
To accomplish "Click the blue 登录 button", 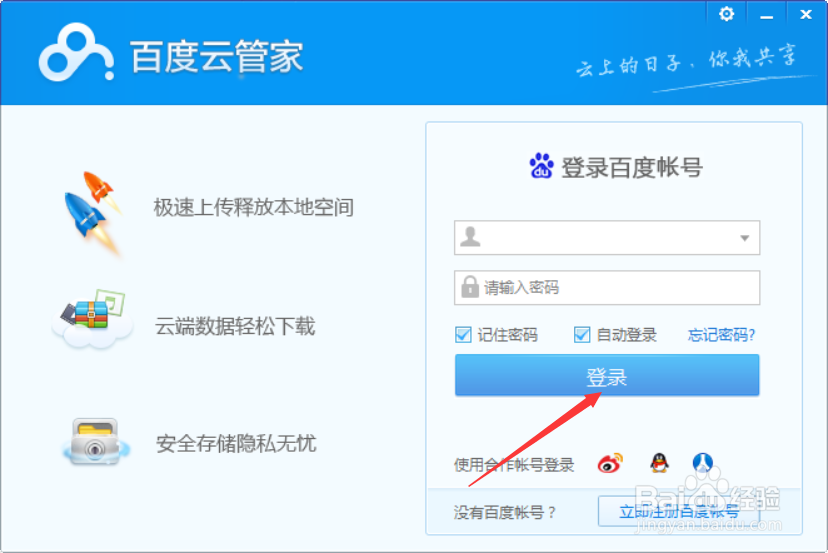I will (x=607, y=375).
